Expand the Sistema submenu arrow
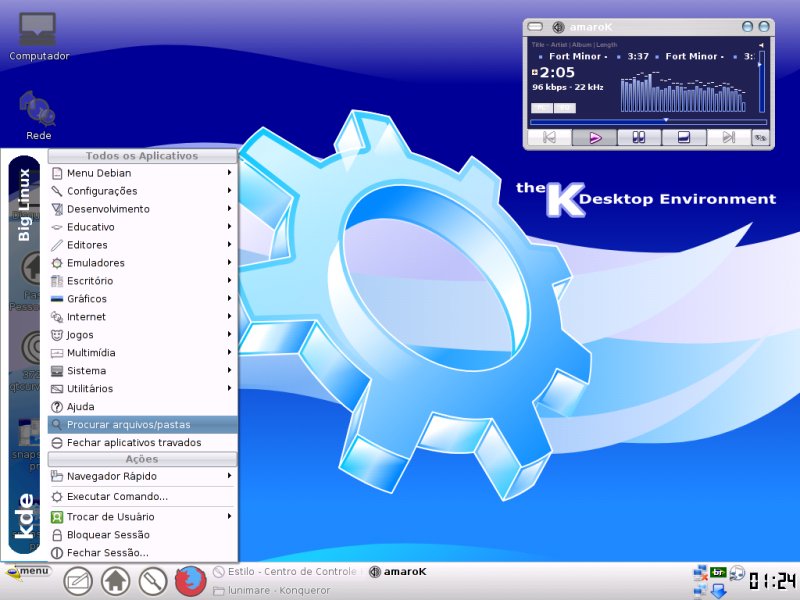Viewport: 800px width, 600px height. (230, 370)
